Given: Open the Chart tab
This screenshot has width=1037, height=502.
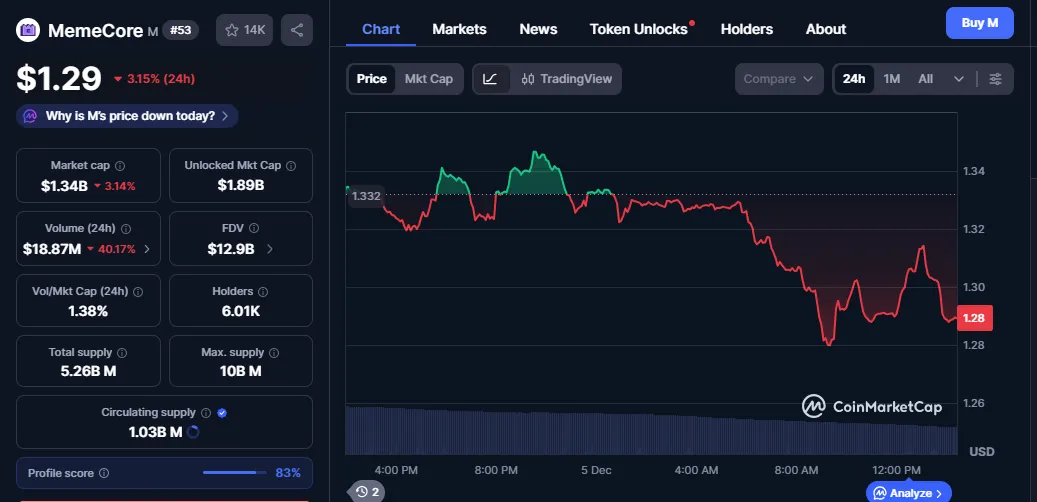Looking at the screenshot, I should pos(381,29).
